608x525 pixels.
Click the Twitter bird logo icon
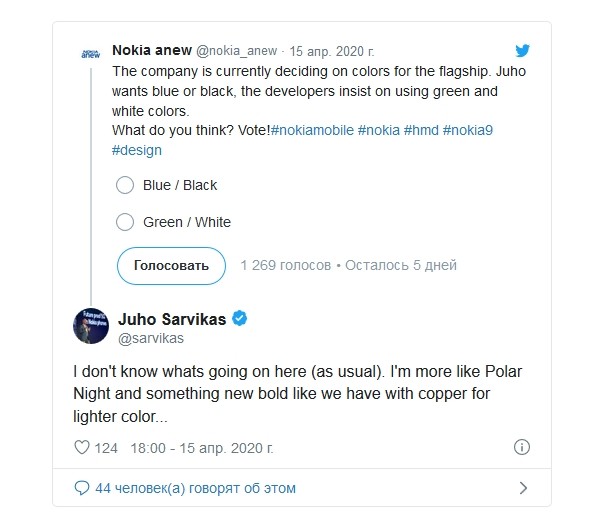tap(522, 50)
